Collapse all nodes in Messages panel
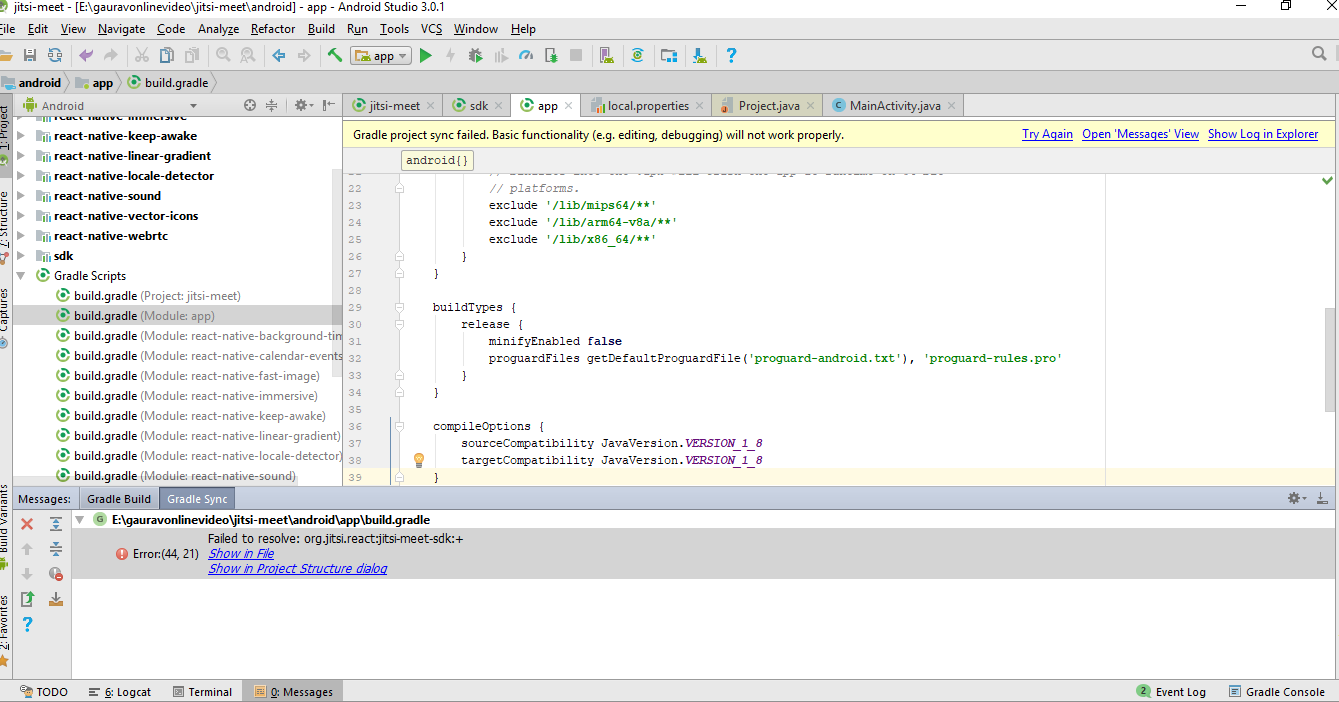Image resolution: width=1339 pixels, height=702 pixels. 56,547
